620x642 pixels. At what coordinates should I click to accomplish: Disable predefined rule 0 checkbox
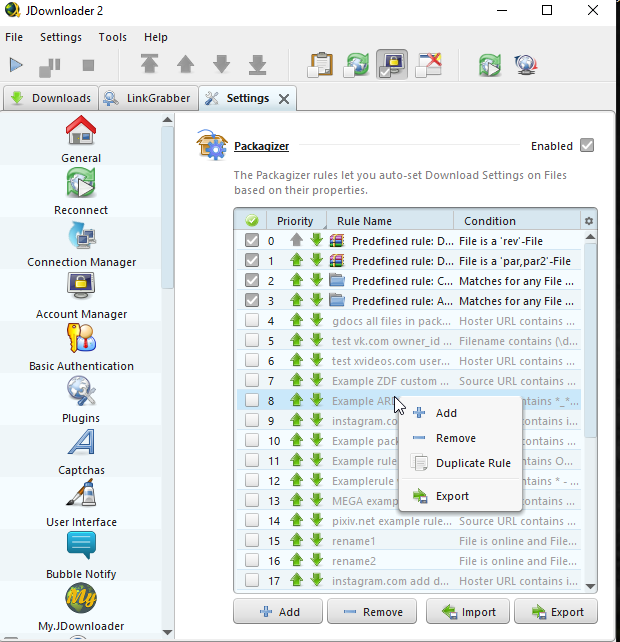tap(252, 240)
